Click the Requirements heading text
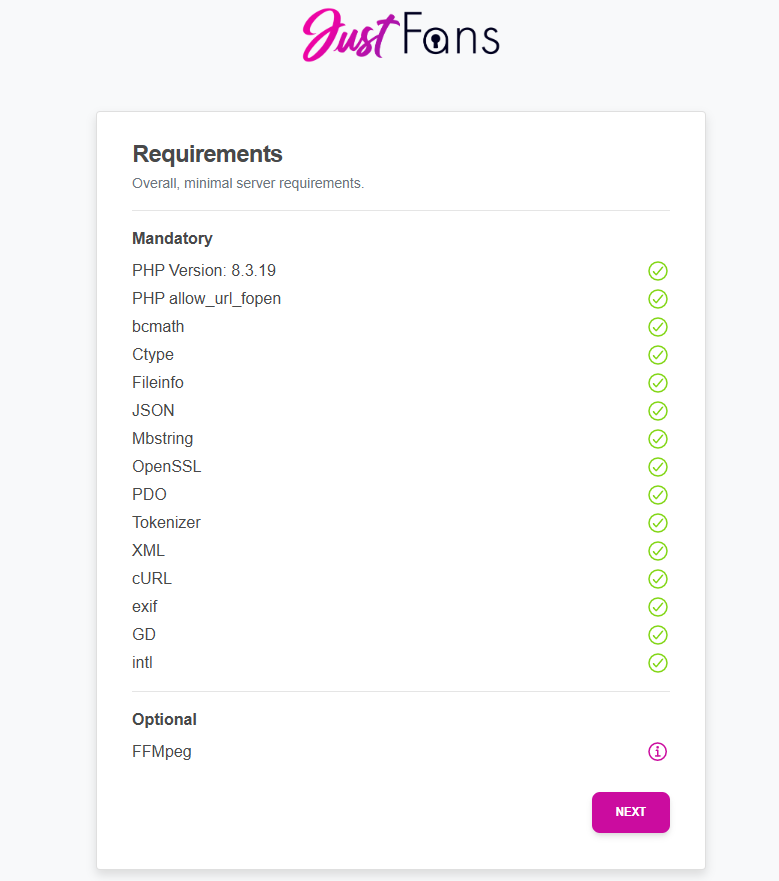The image size is (779, 881). point(207,154)
